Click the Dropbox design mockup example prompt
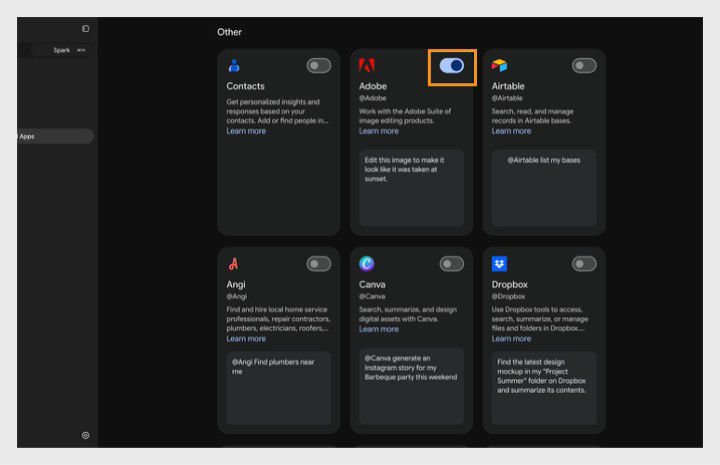 544,388
